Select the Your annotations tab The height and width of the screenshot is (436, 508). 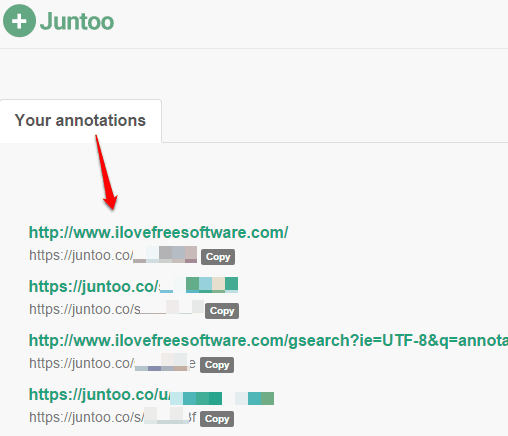(81, 121)
